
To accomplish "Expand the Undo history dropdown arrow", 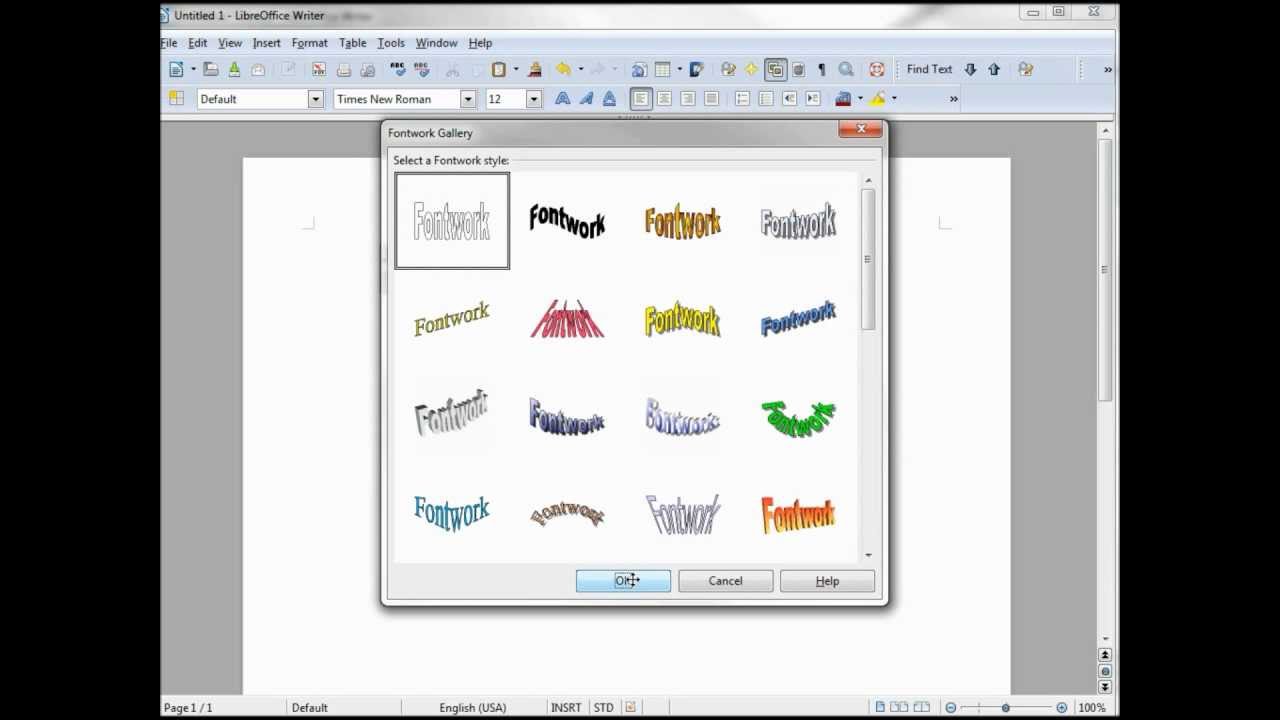I will pyautogui.click(x=580, y=69).
